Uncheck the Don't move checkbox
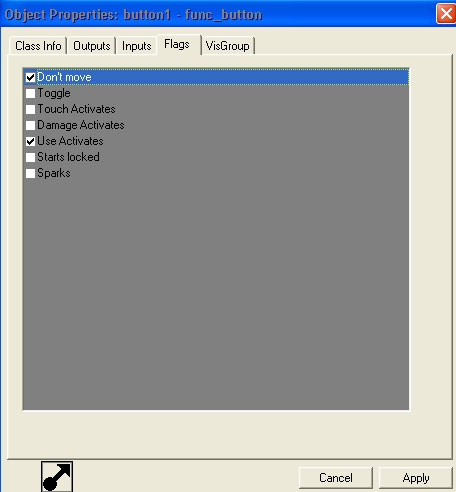Viewport: 456px width, 492px height. [30, 77]
